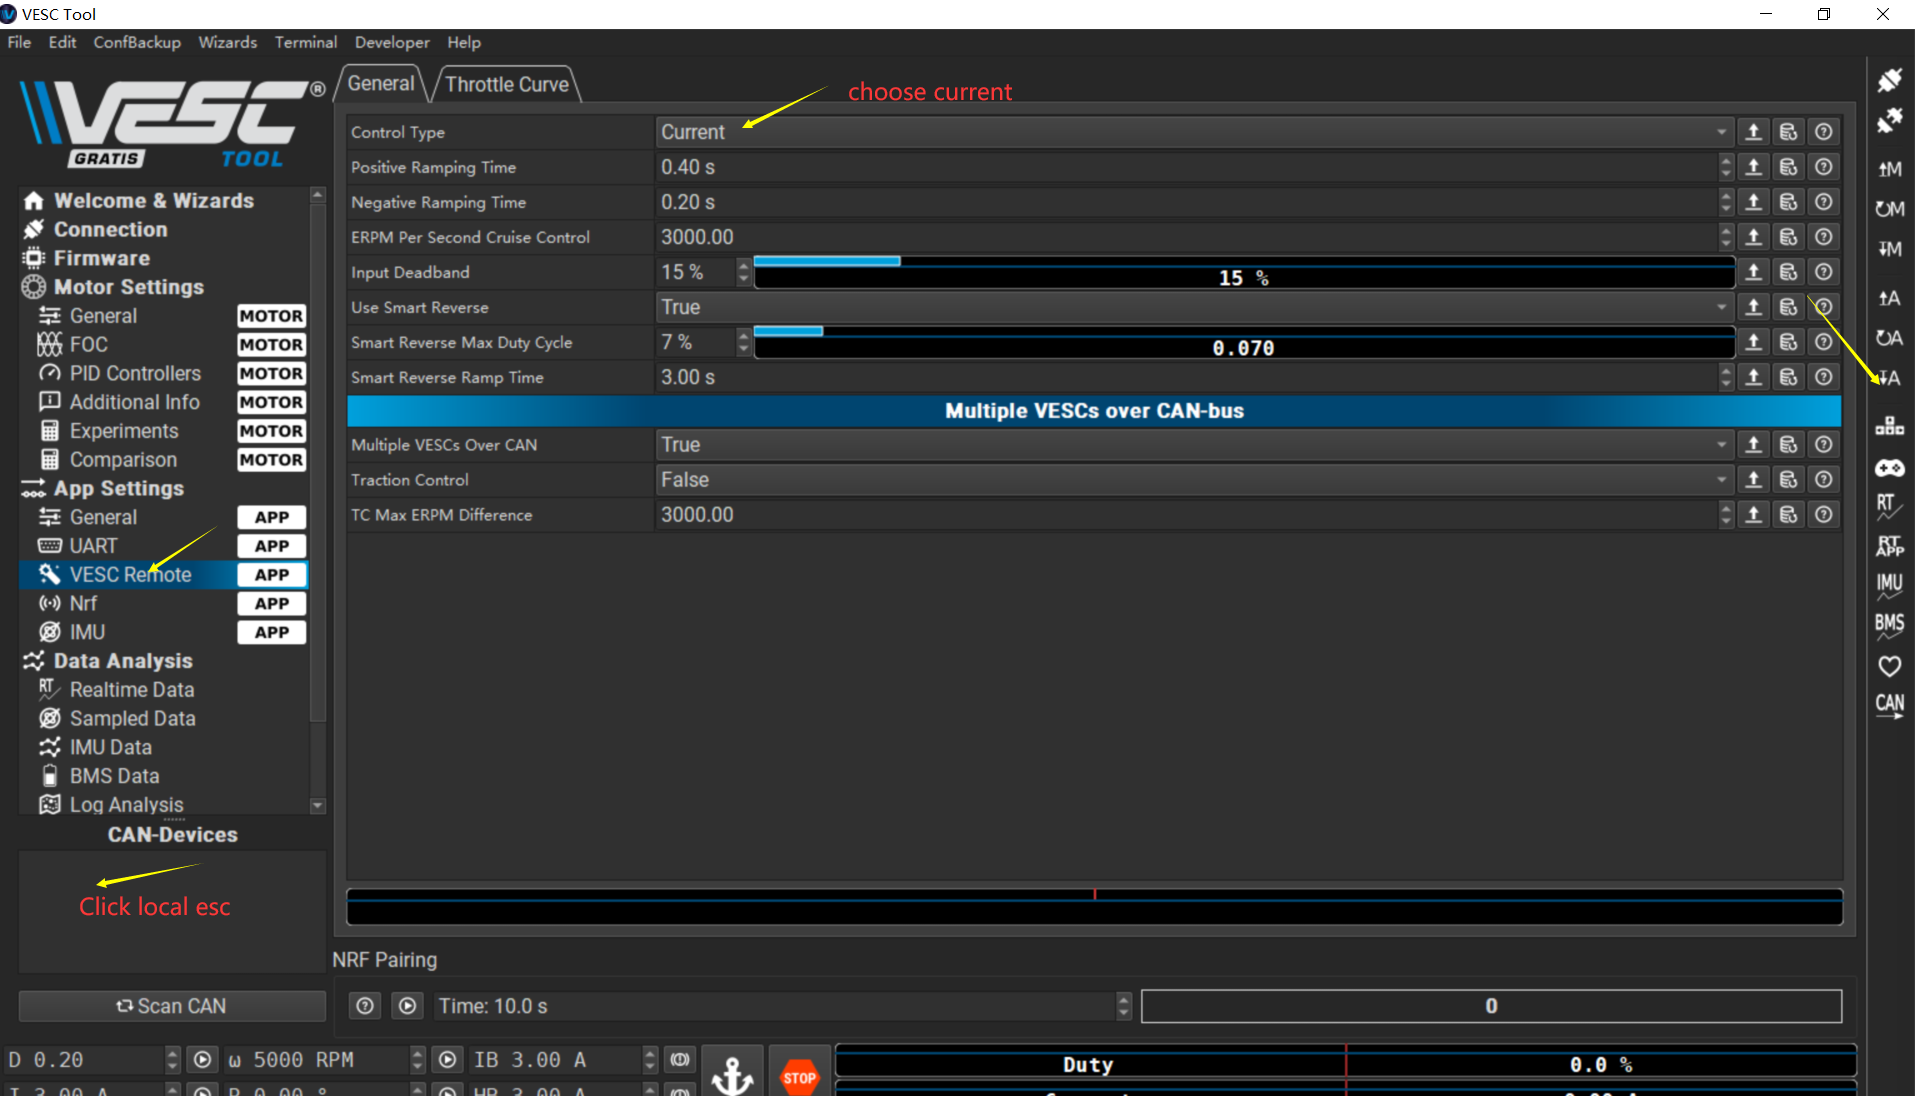Click the Scan CAN button
Viewport: 1915px width, 1096px height.
[x=172, y=1006]
